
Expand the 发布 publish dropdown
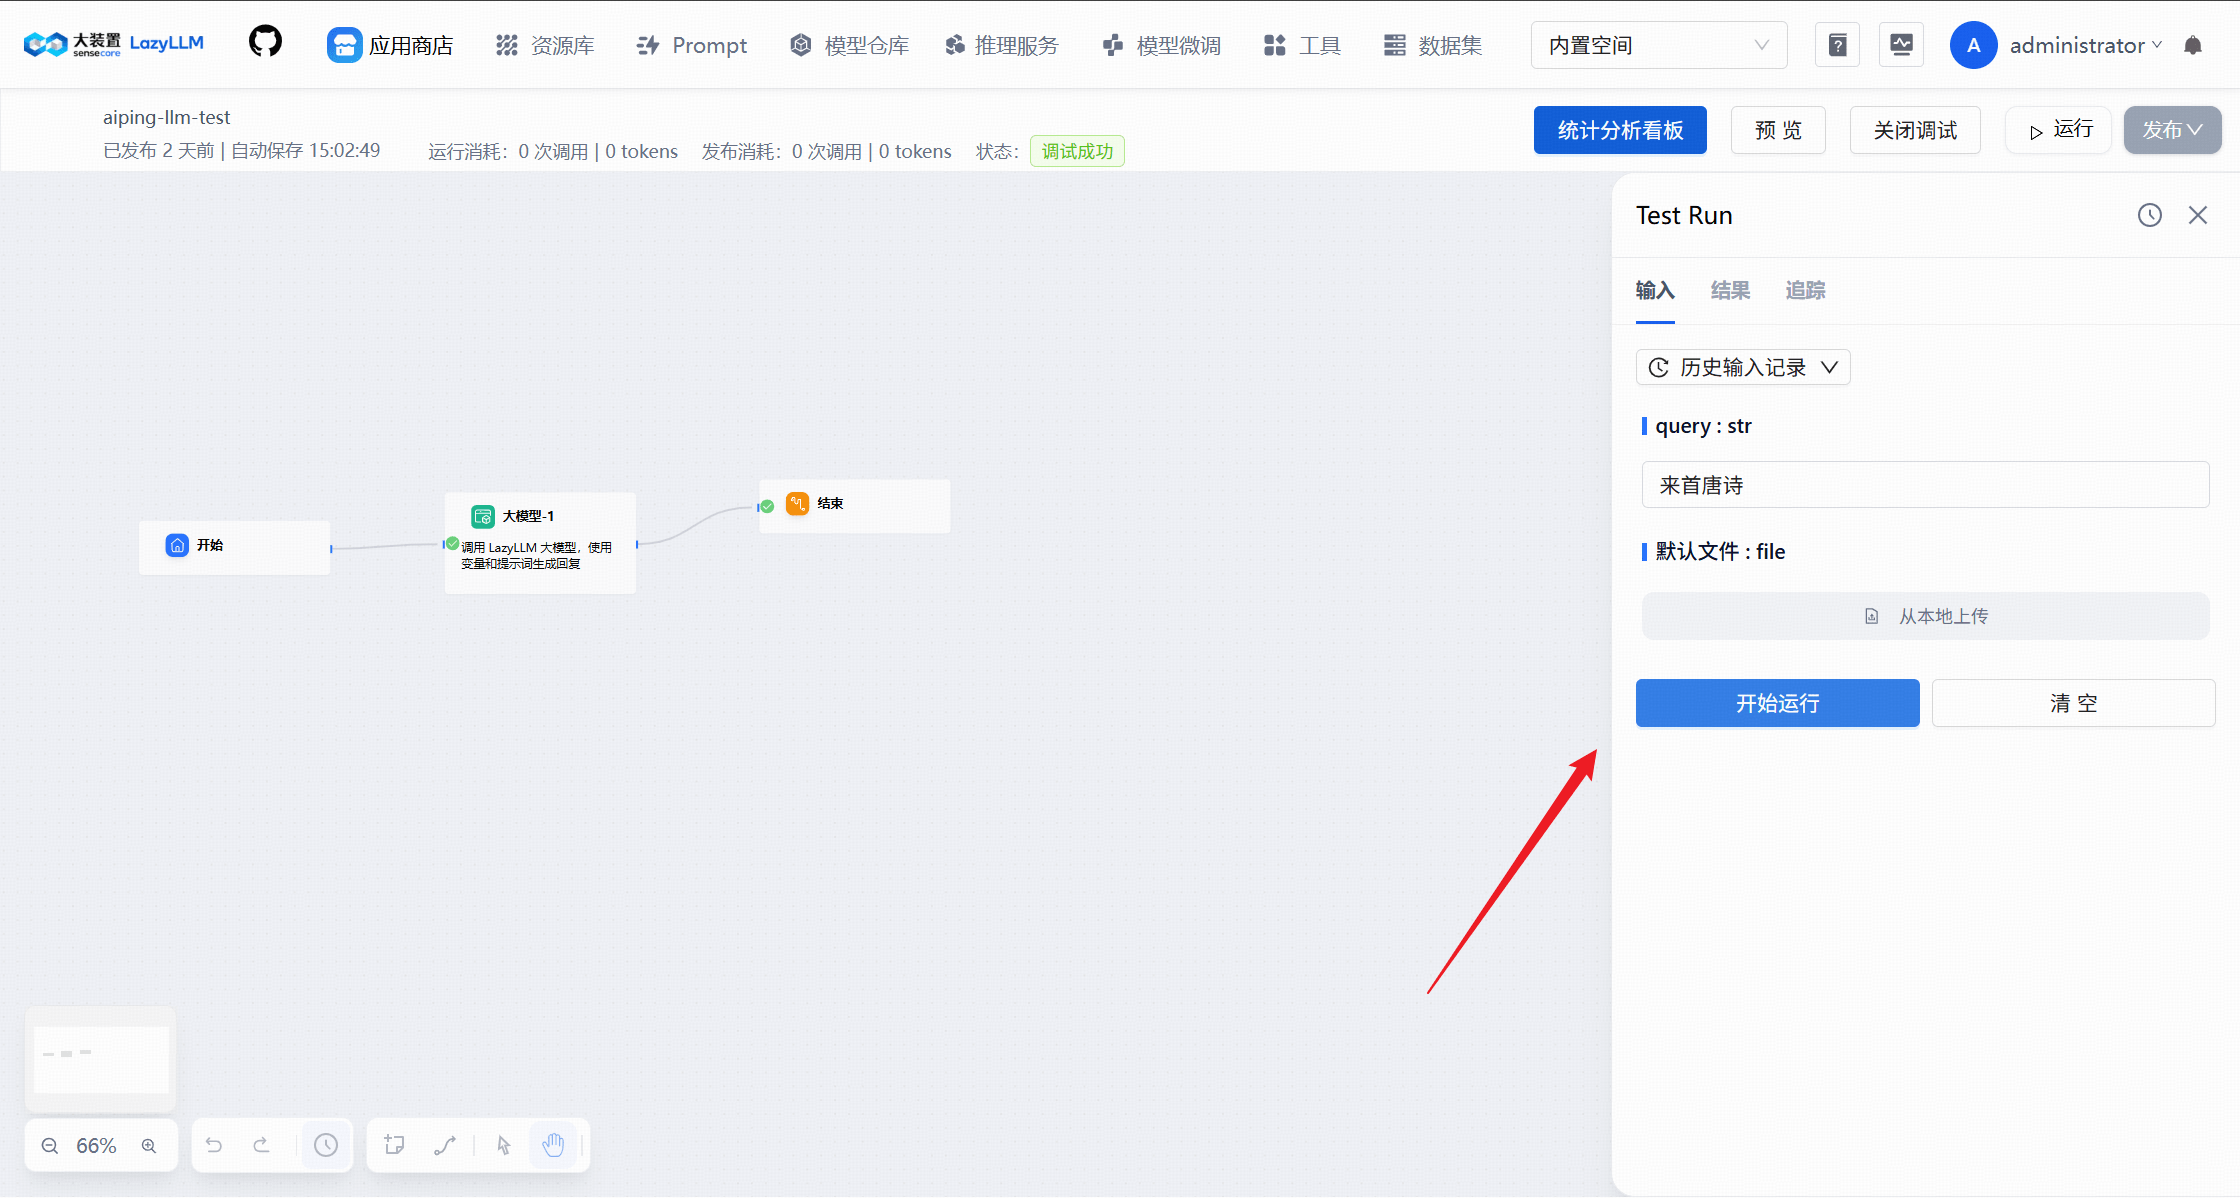click(x=2172, y=130)
